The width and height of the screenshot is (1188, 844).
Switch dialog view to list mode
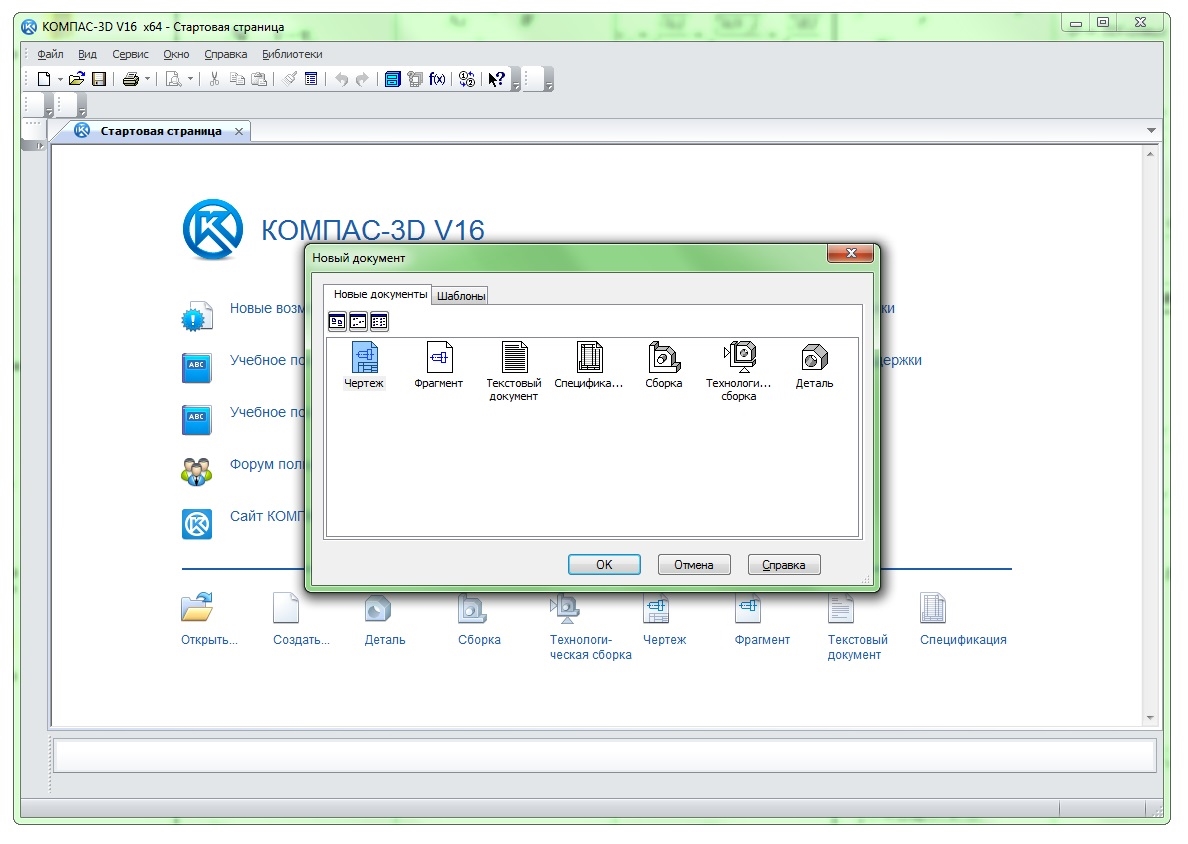(x=379, y=322)
